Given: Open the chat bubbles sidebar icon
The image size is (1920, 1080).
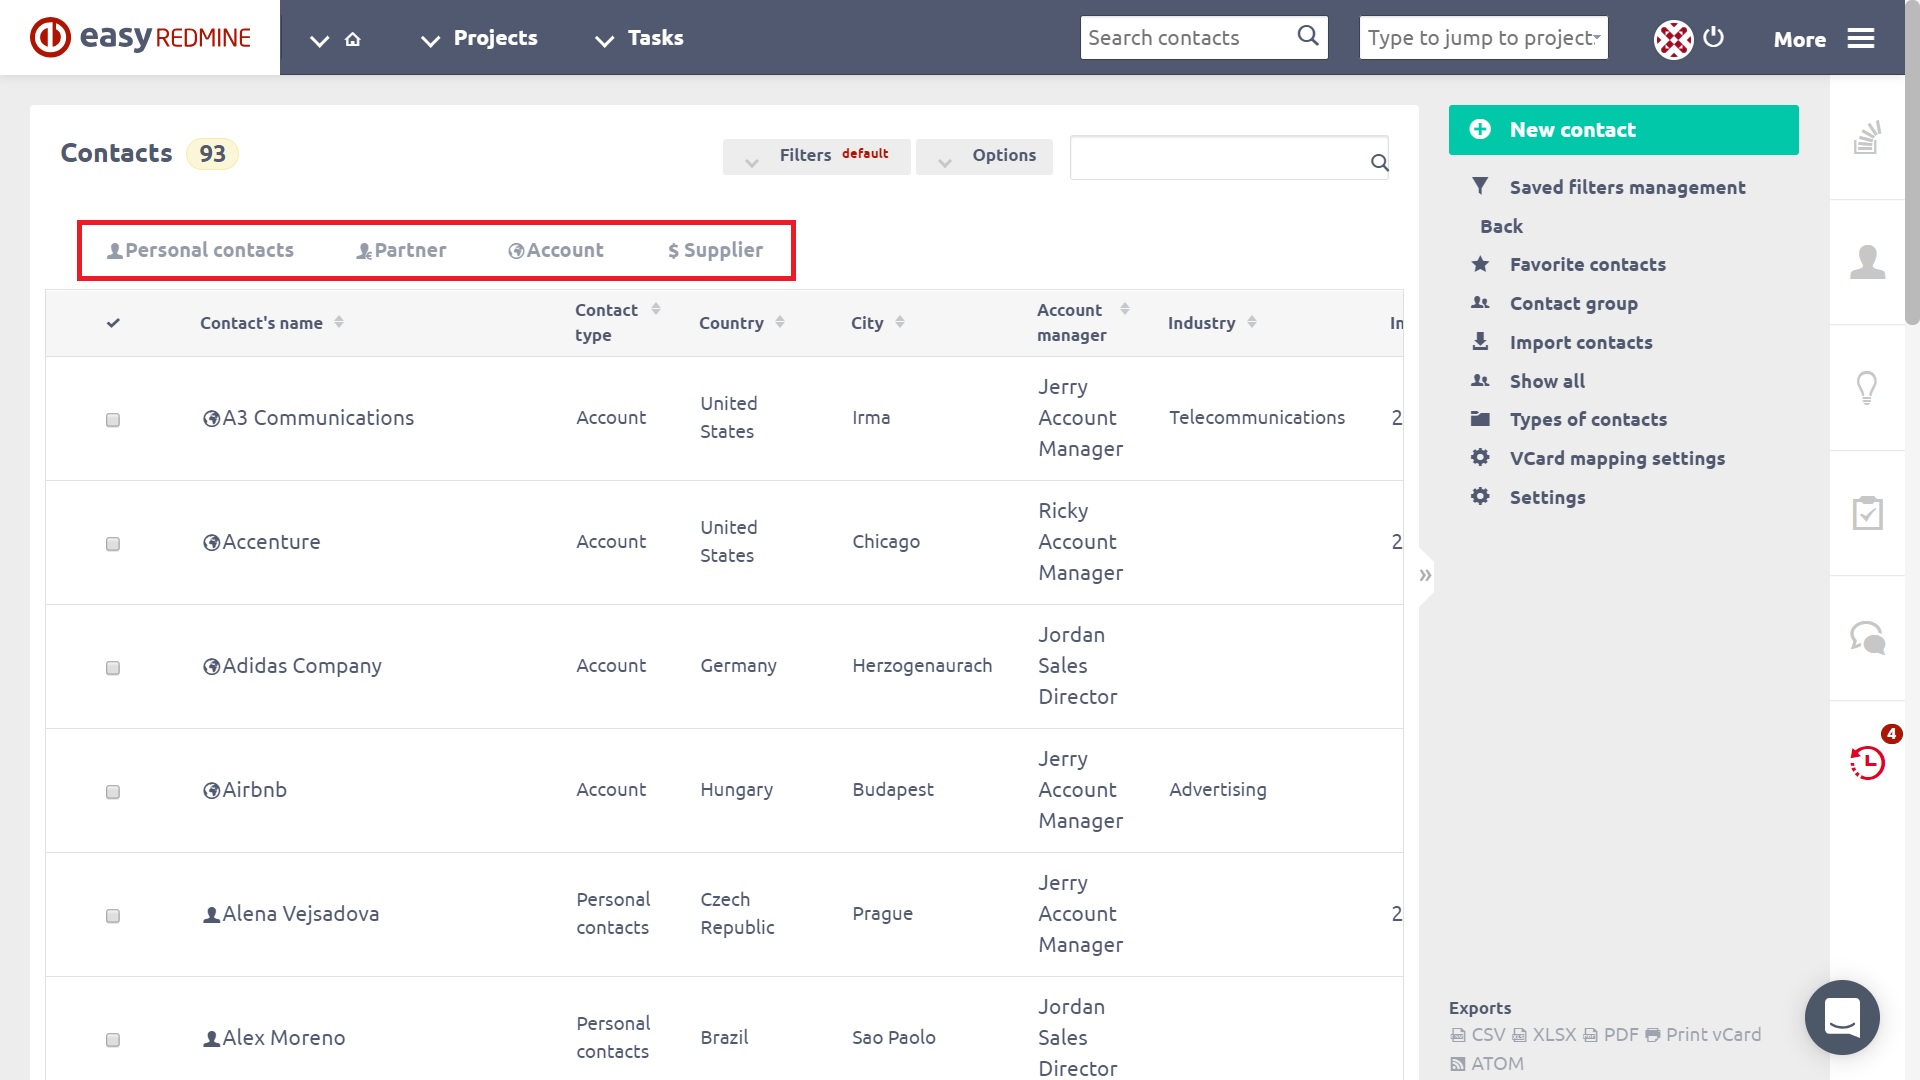Looking at the screenshot, I should [x=1866, y=638].
